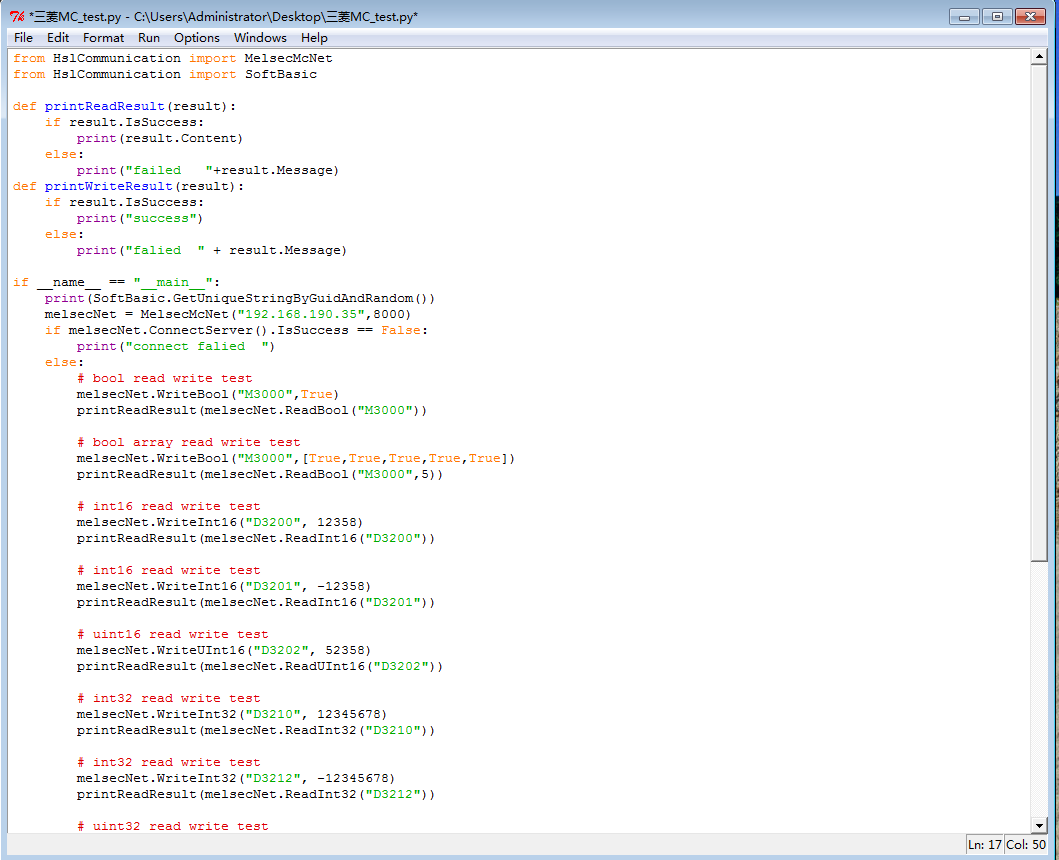Close the MC_test.py editor window
The height and width of the screenshot is (860, 1059).
click(x=1031, y=16)
